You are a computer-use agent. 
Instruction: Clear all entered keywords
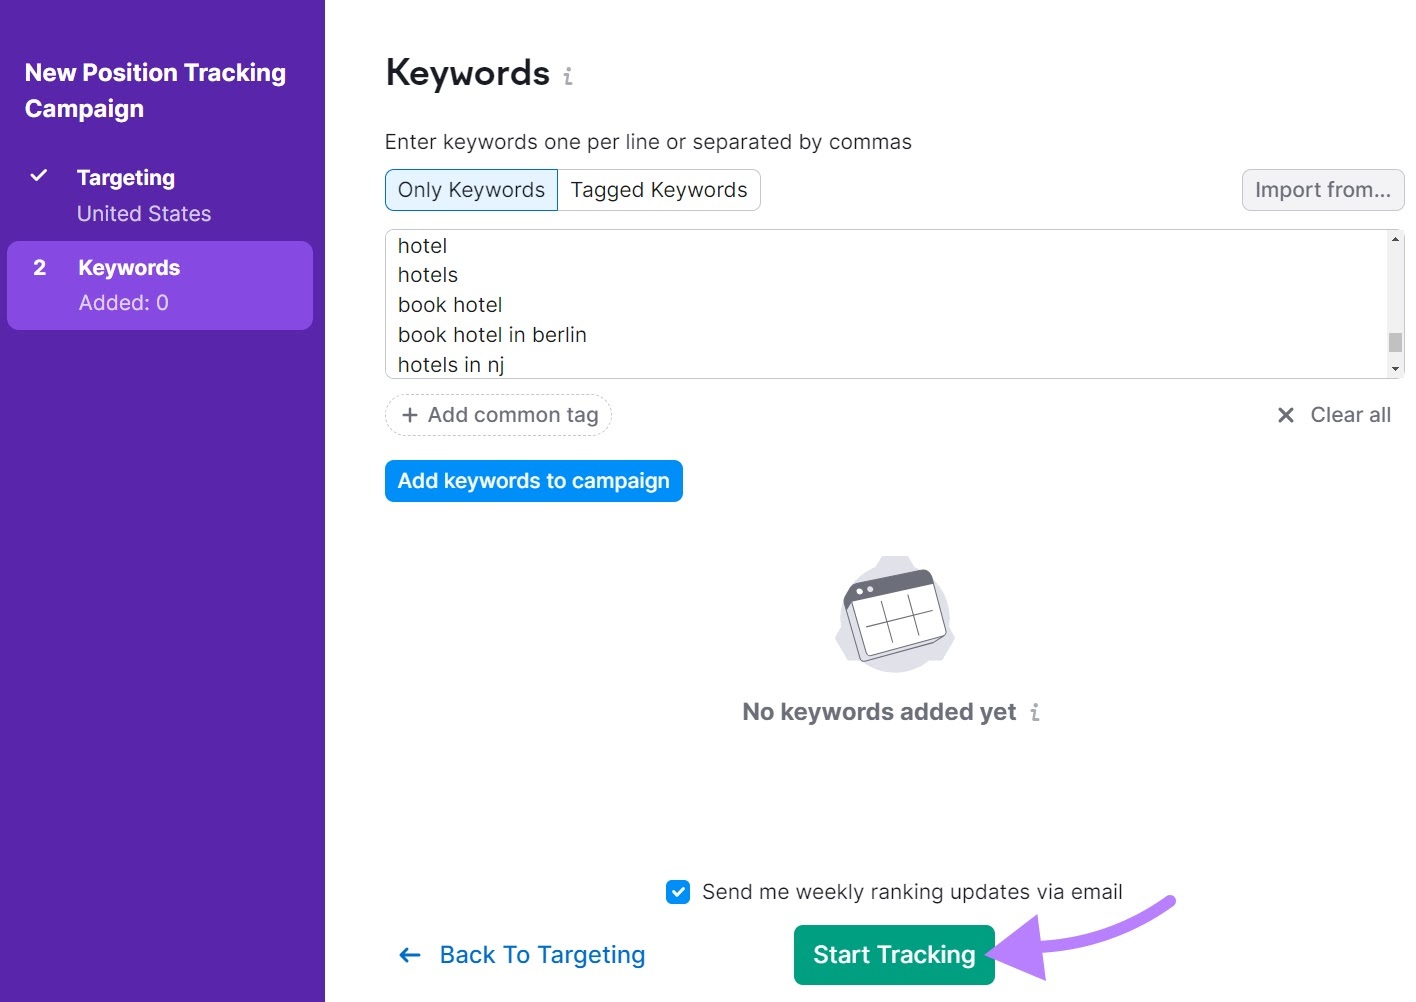click(x=1350, y=414)
